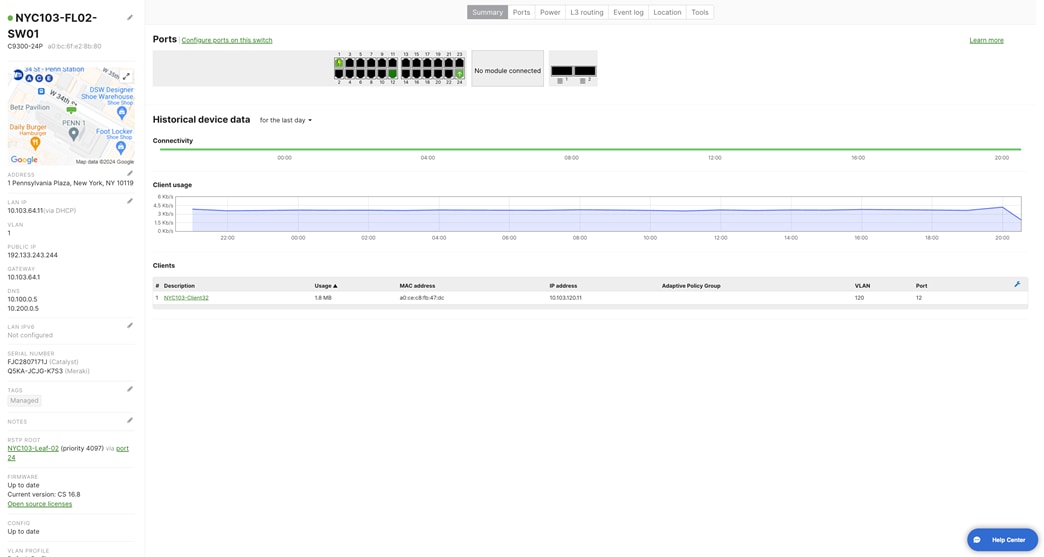Click the Client usage graph area
The height and width of the screenshot is (557, 1044).
598,214
